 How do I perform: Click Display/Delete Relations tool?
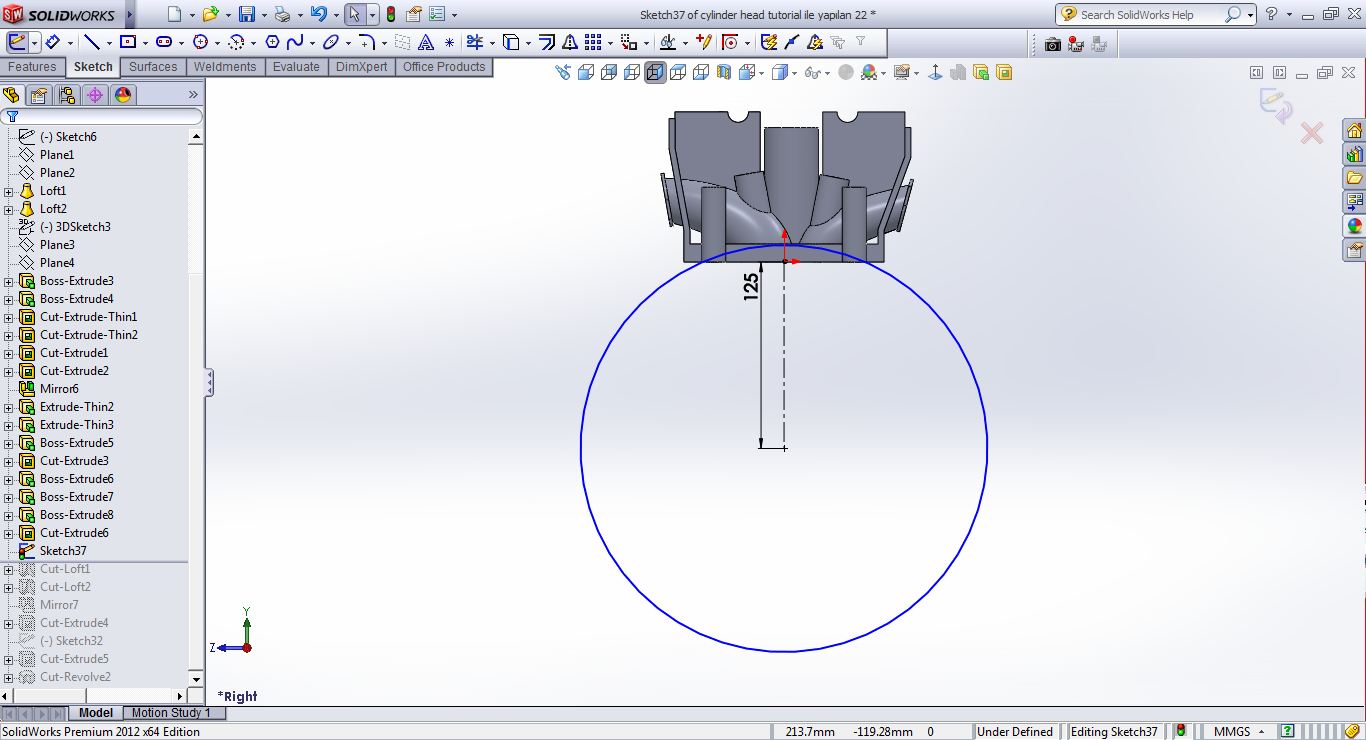pos(668,43)
